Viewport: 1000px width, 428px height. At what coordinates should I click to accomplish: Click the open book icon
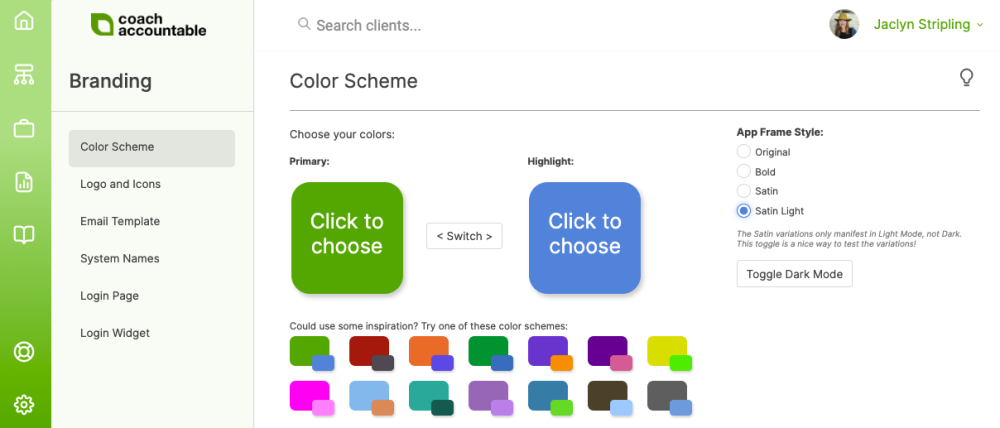pyautogui.click(x=24, y=235)
